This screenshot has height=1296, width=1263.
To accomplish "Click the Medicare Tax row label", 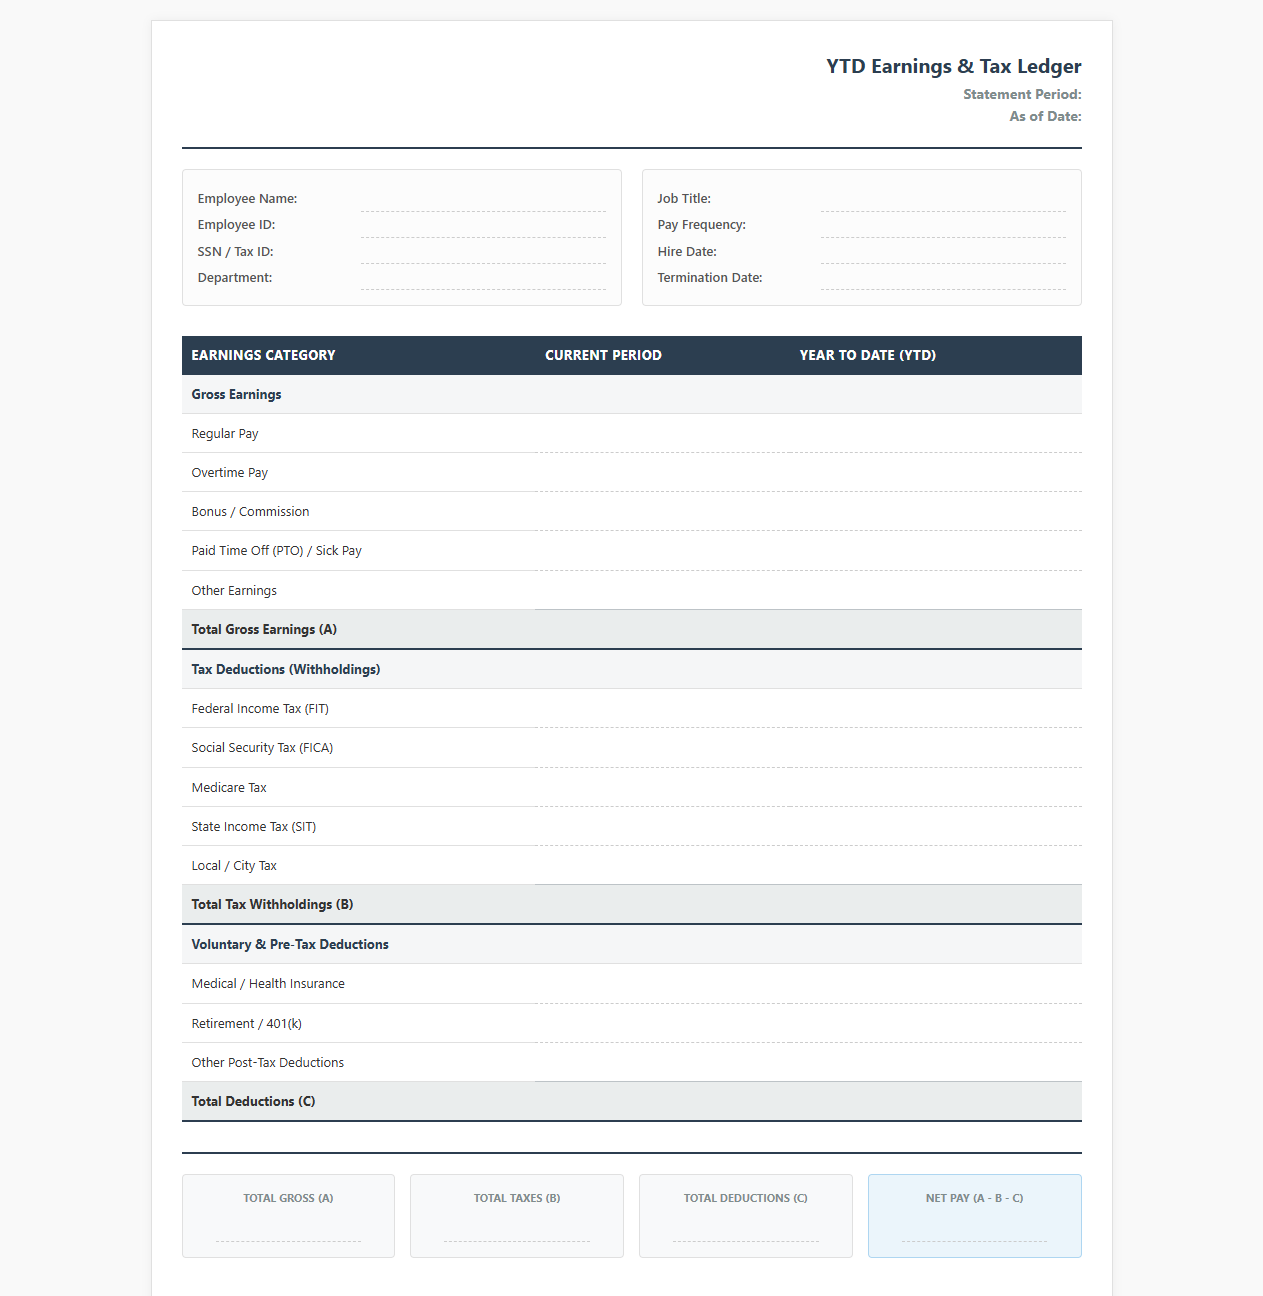I will click(x=229, y=787).
